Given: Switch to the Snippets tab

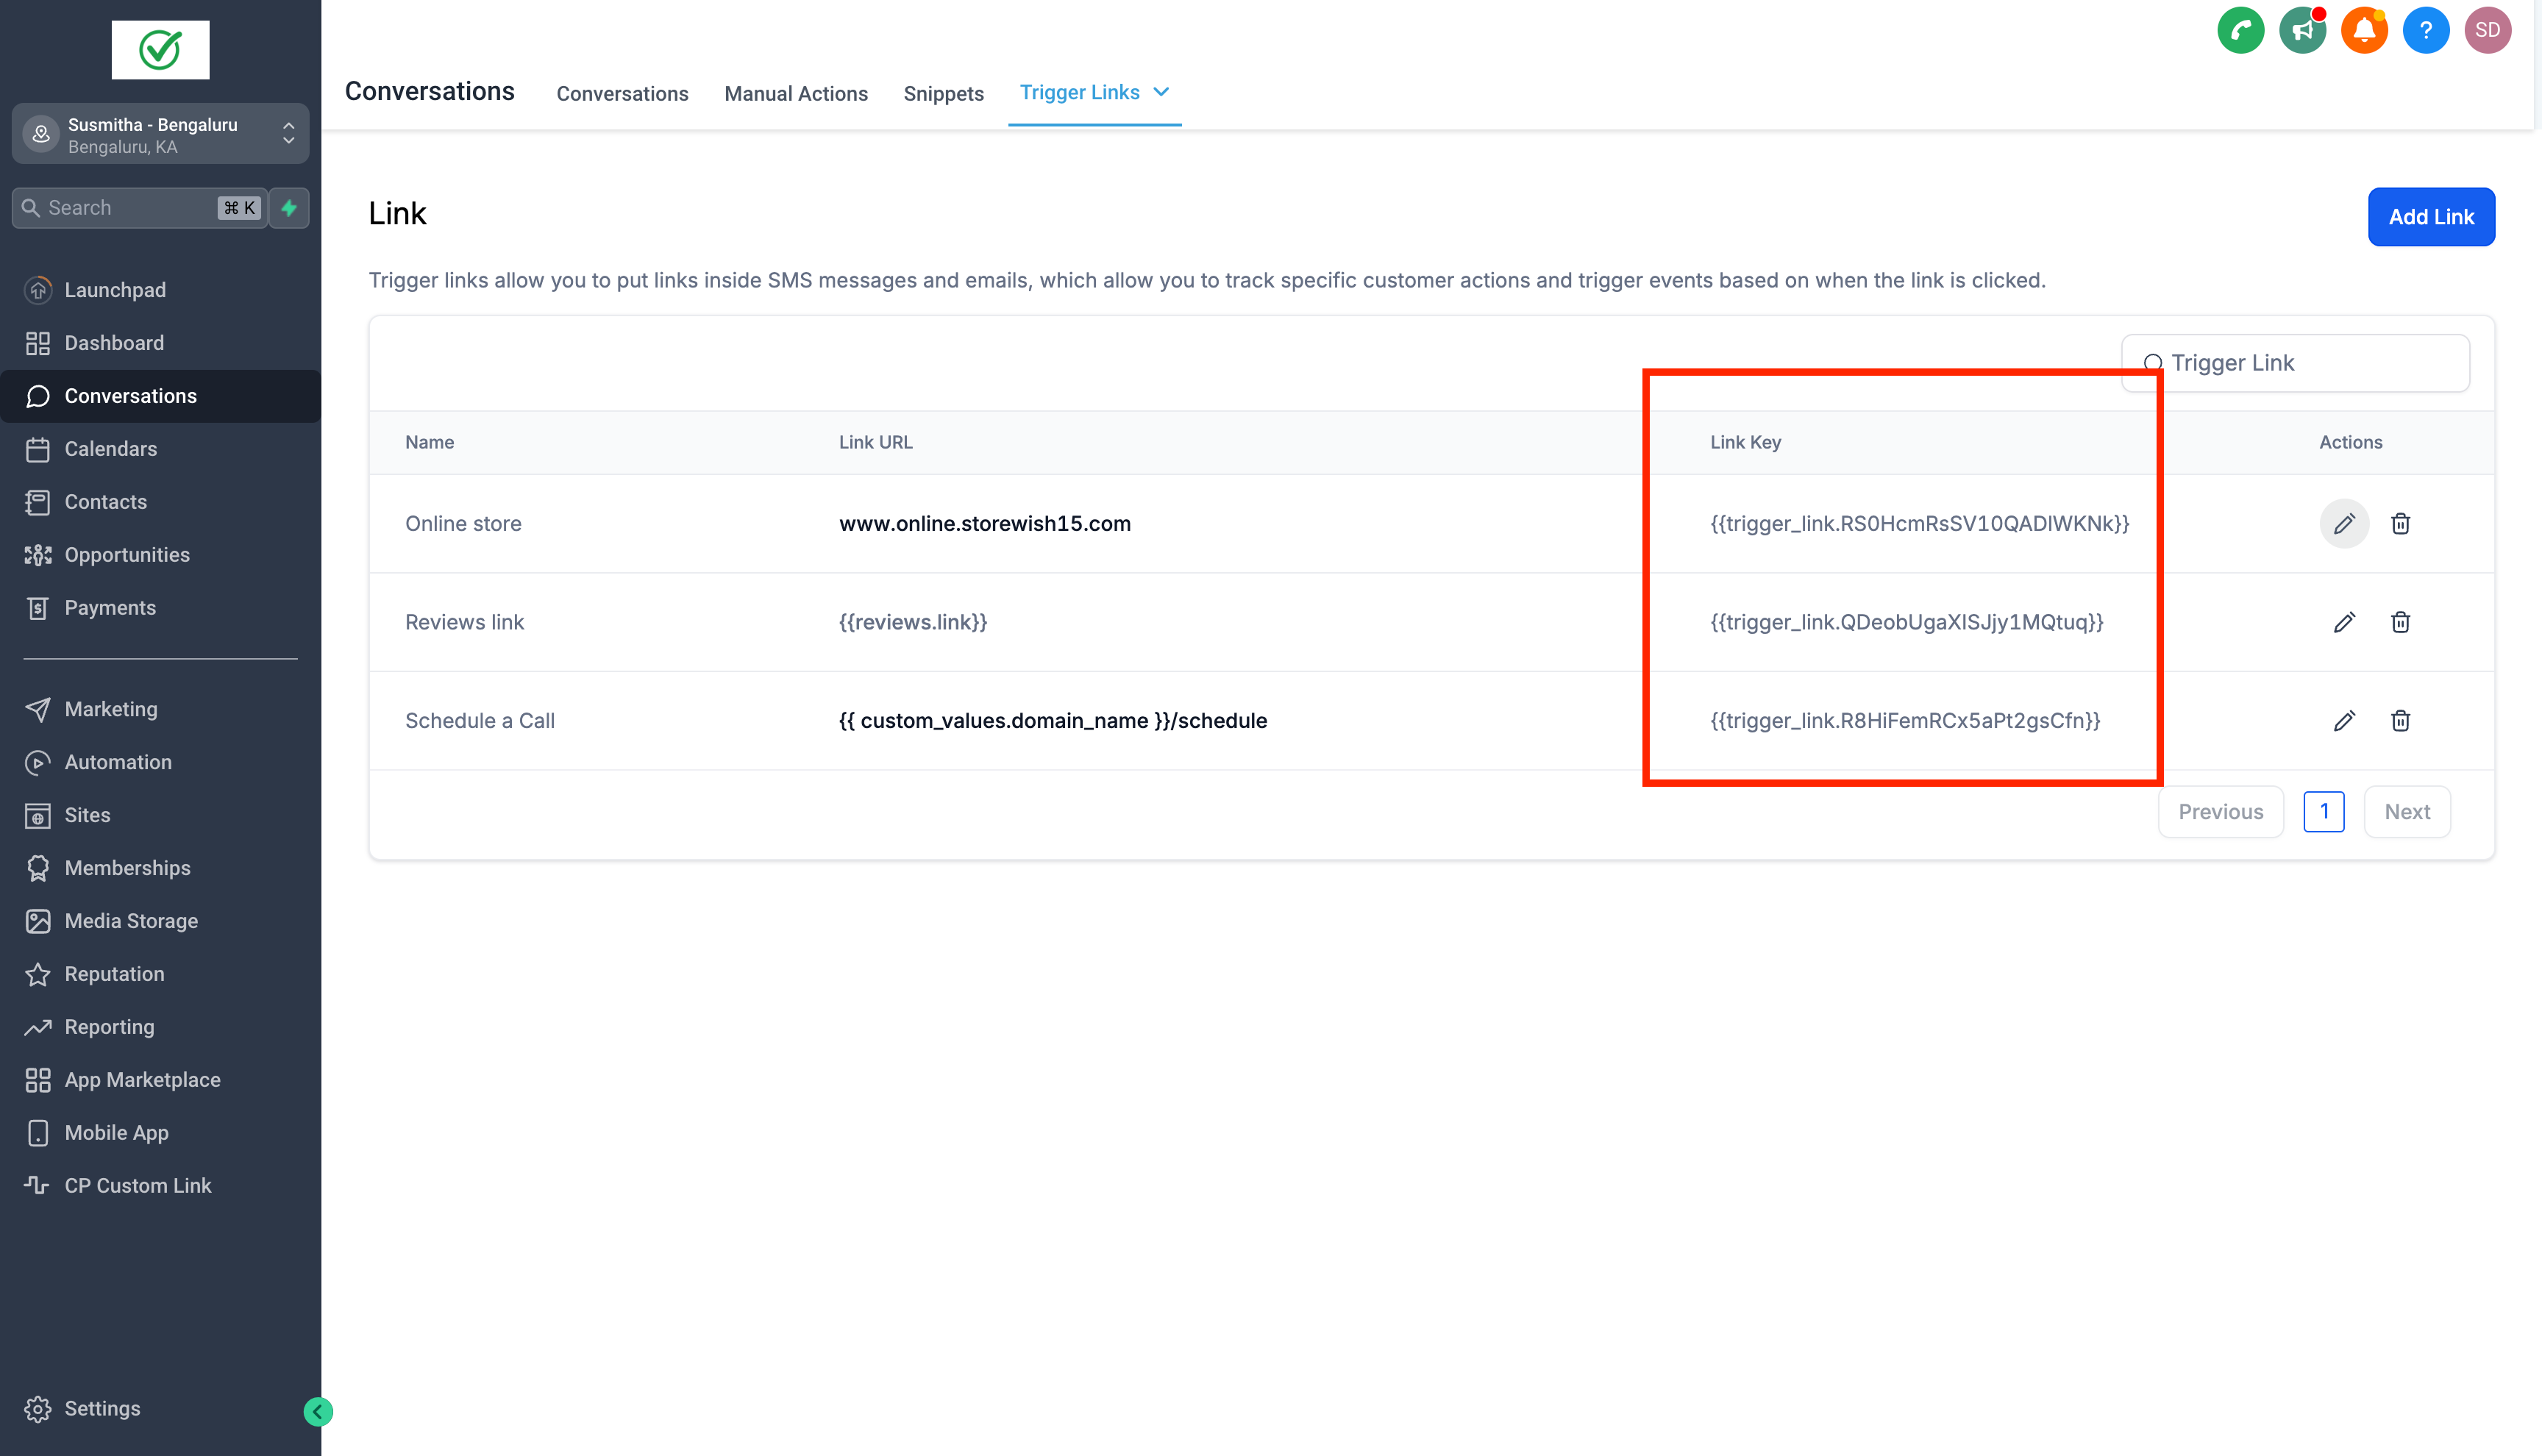Looking at the screenshot, I should click(x=943, y=93).
